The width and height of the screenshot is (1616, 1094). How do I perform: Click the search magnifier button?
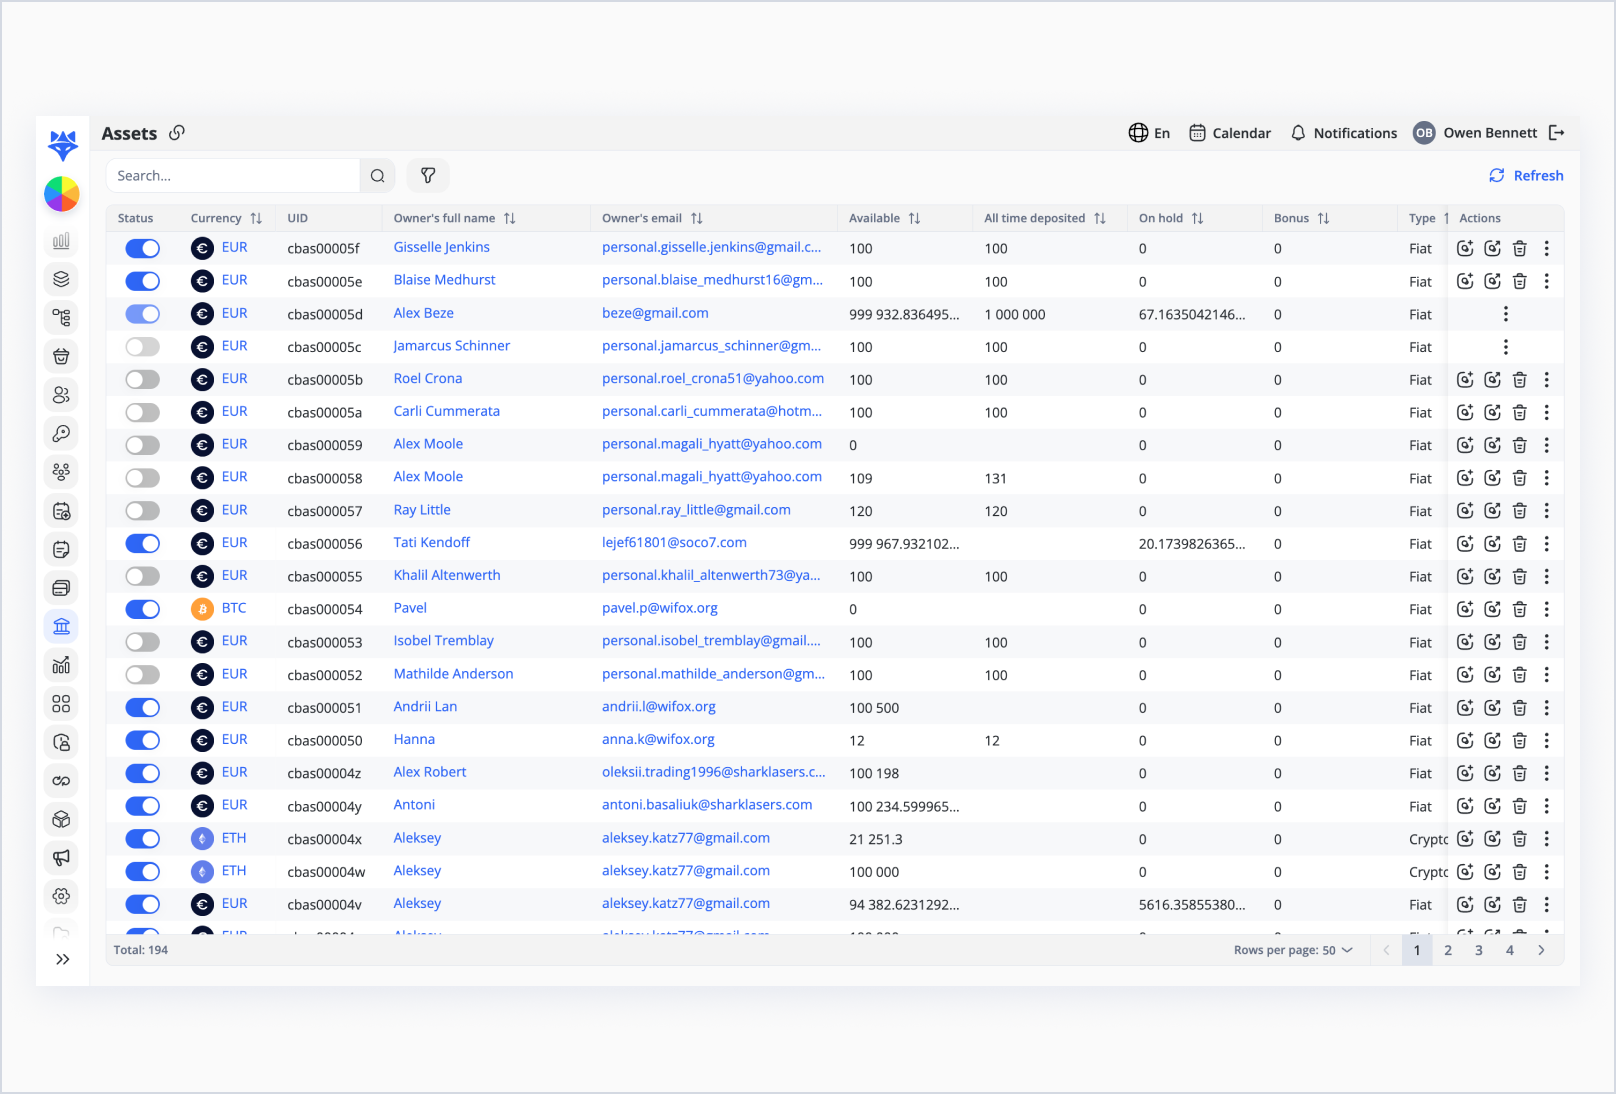(x=377, y=176)
